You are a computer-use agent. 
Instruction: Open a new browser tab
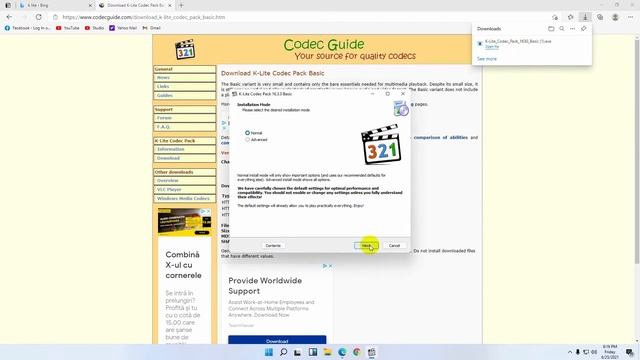181,5
